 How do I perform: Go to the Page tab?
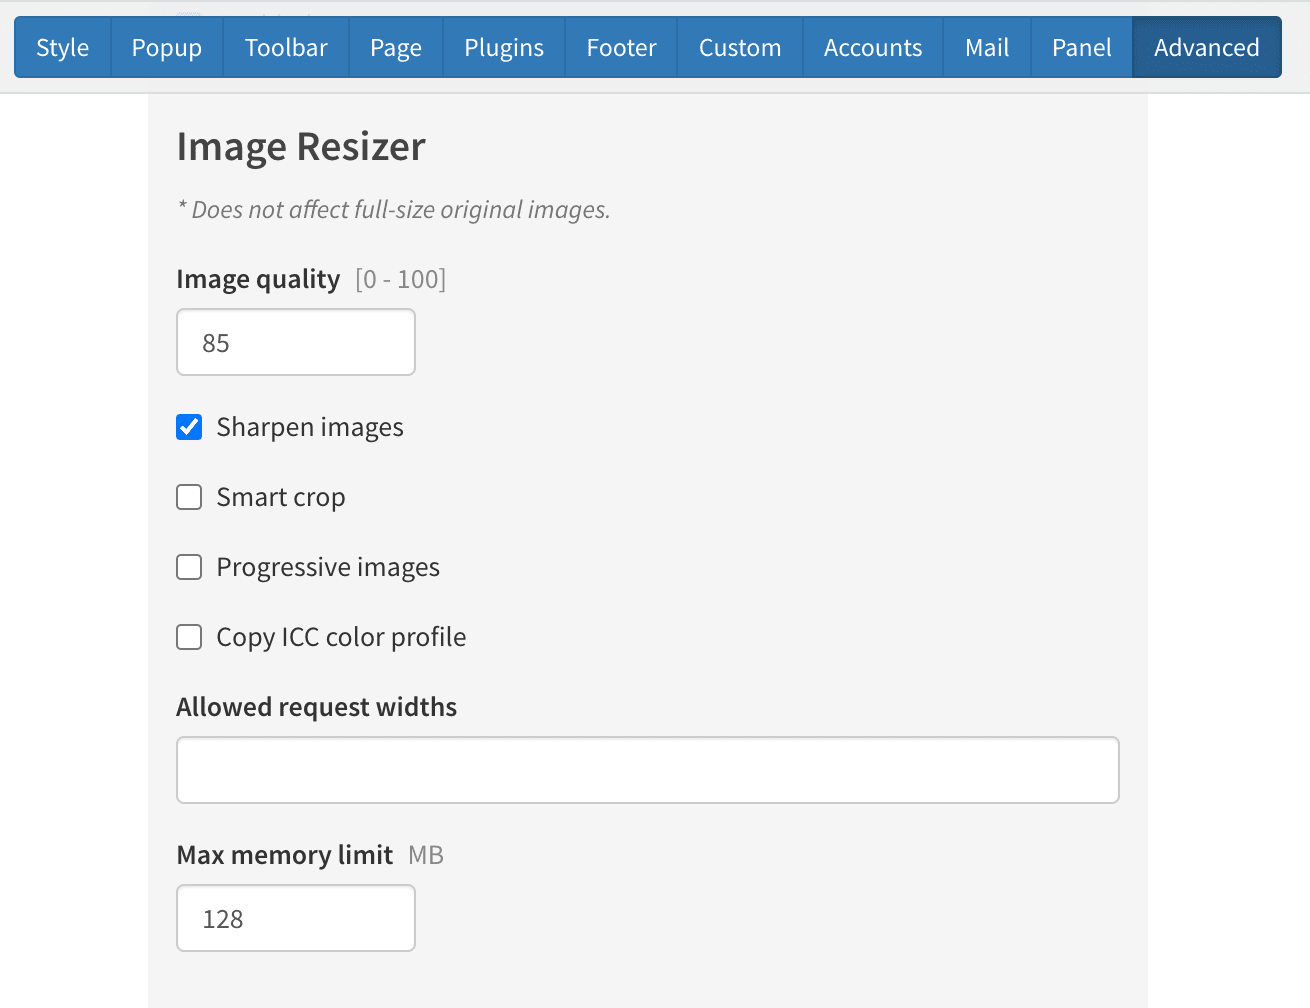[395, 47]
